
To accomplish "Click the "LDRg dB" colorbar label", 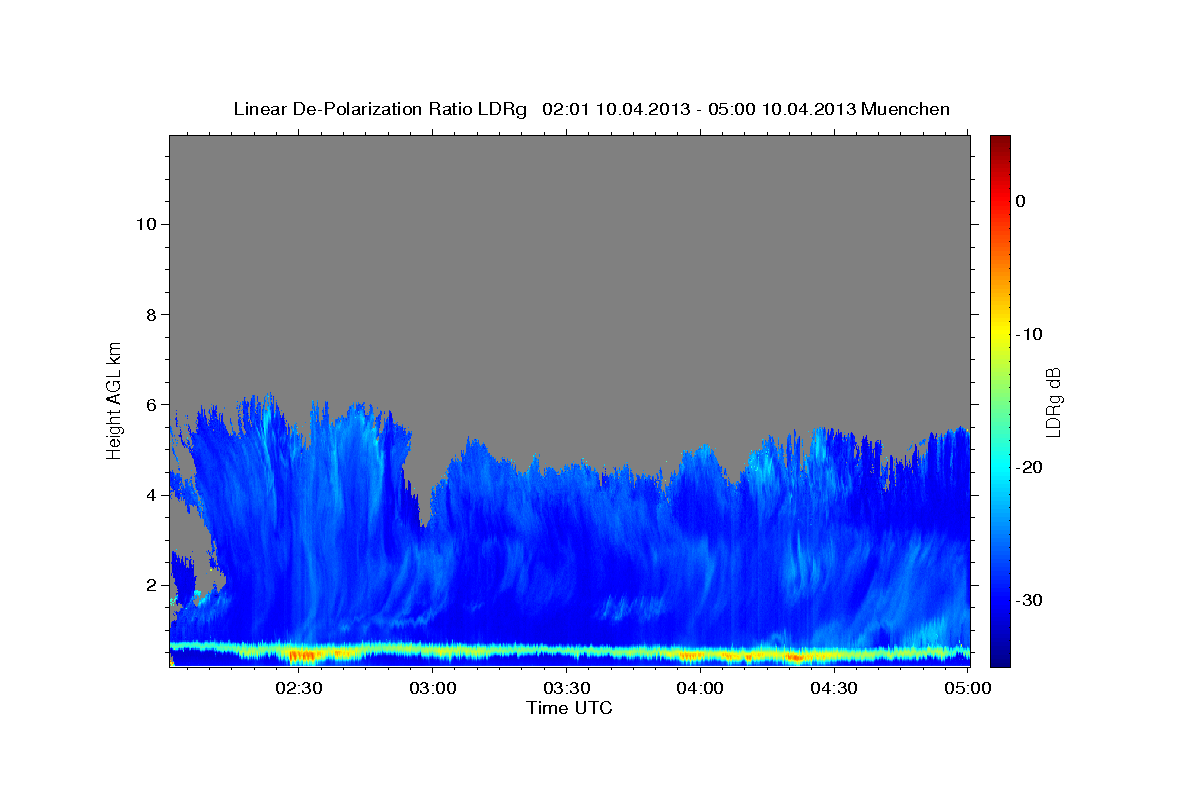I will coord(1053,401).
